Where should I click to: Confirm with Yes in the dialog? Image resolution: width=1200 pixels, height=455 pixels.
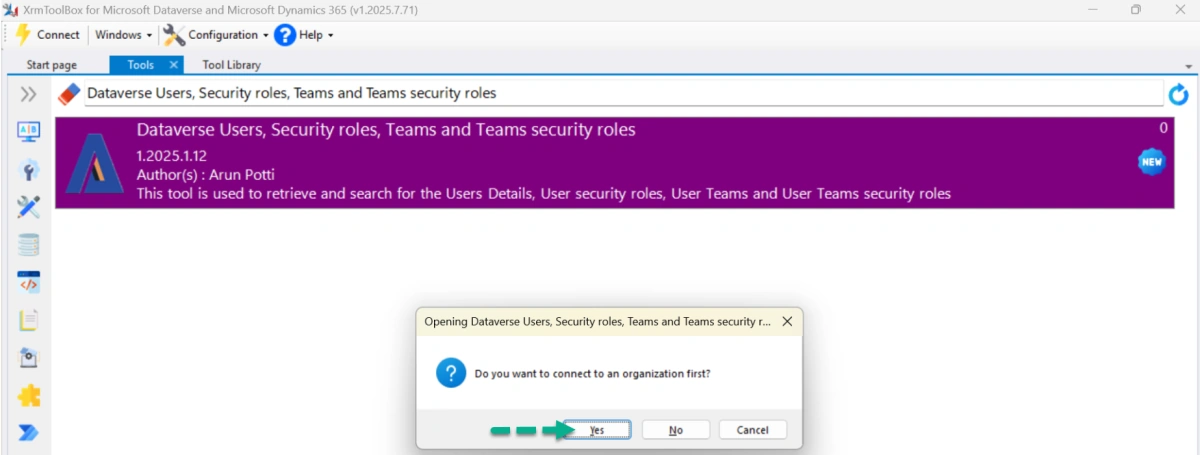coord(597,430)
